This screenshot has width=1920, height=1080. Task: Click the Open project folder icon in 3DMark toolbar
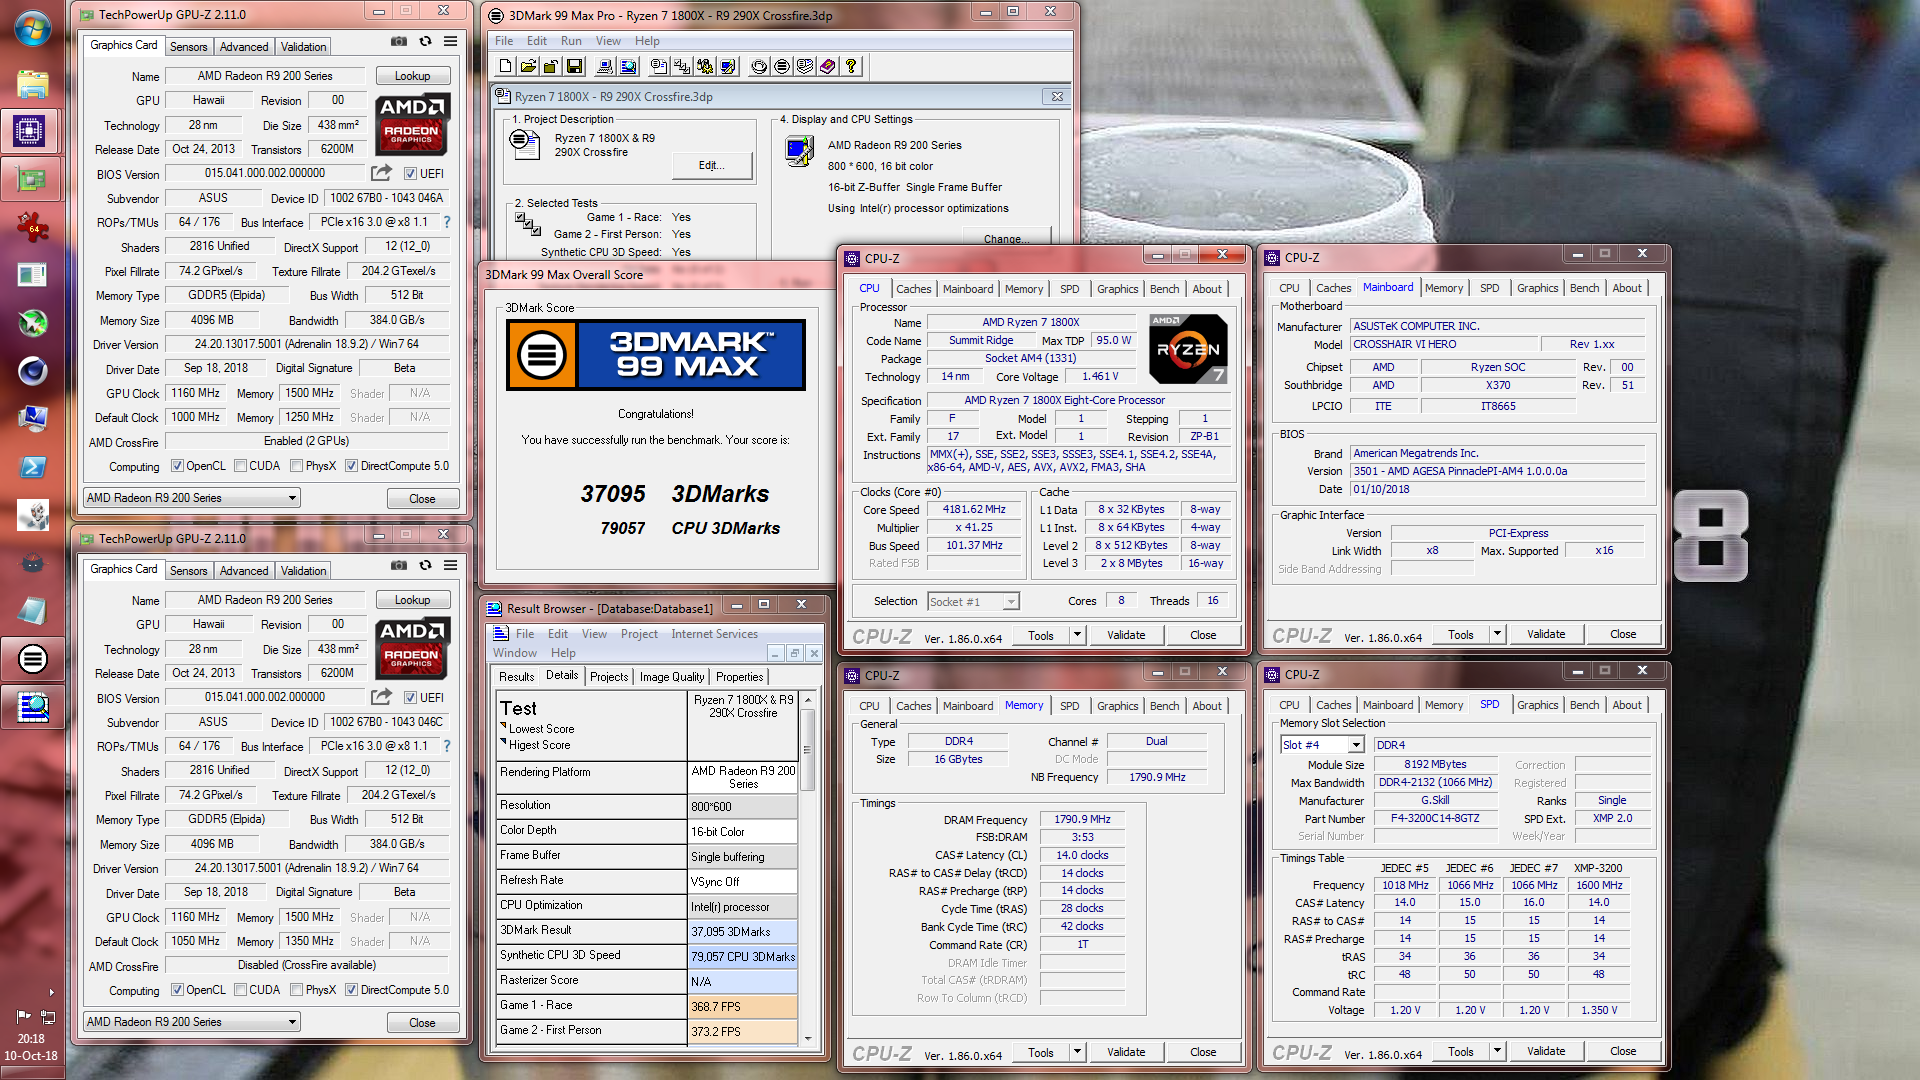point(528,66)
